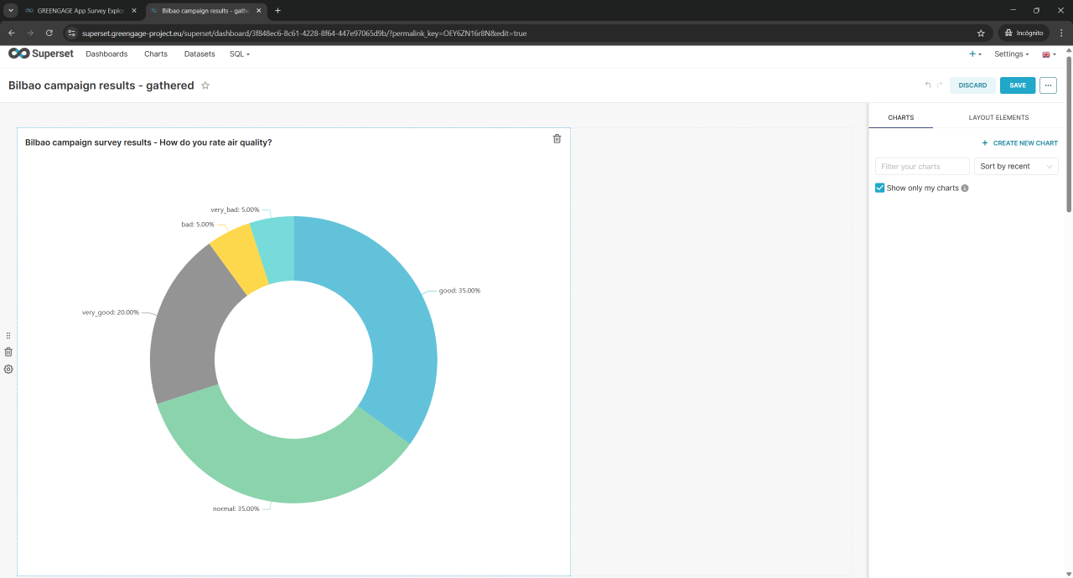Click Create New Chart link

1020,143
